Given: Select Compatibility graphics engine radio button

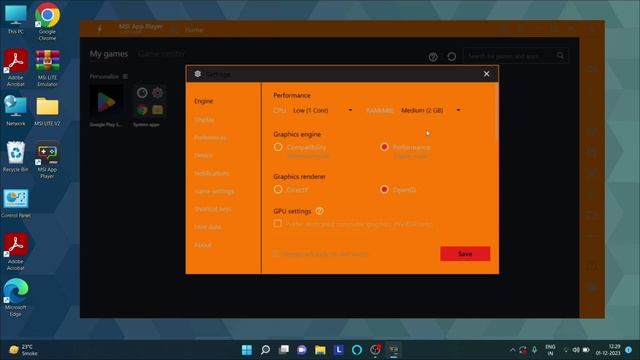Looking at the screenshot, I should coord(278,147).
